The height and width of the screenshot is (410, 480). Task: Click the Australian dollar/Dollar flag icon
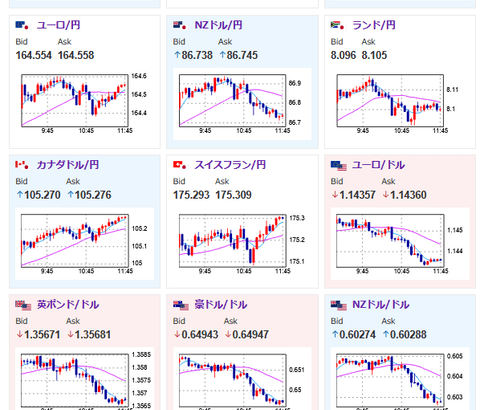(x=181, y=305)
